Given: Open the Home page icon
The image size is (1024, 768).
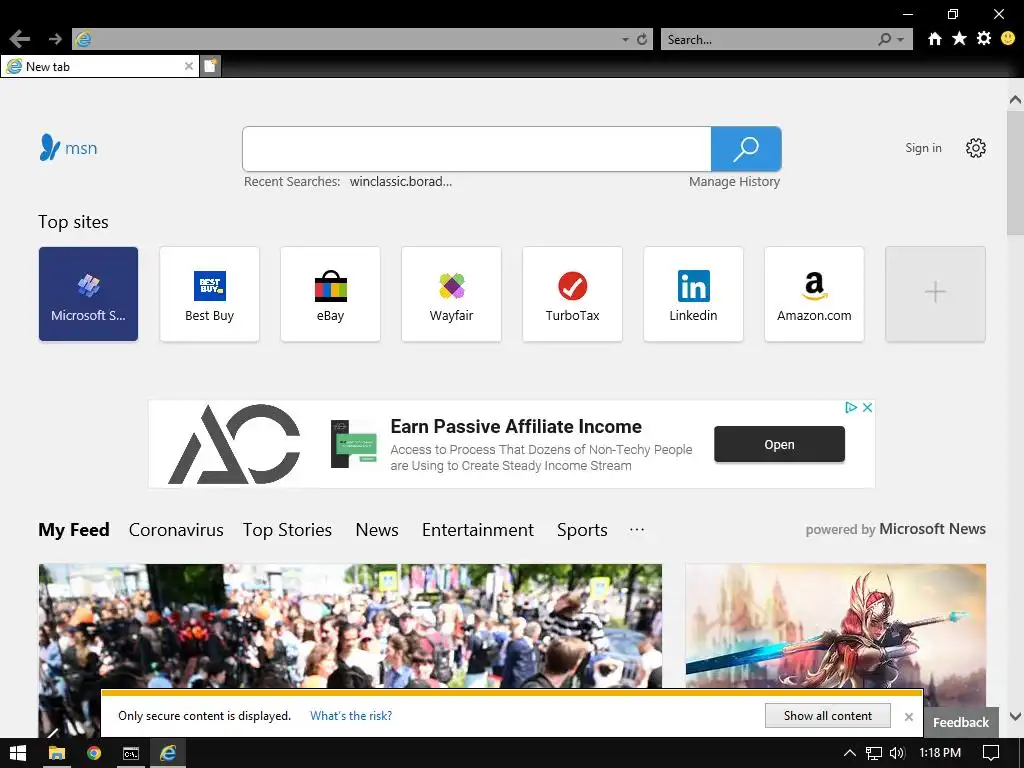Looking at the screenshot, I should point(935,39).
